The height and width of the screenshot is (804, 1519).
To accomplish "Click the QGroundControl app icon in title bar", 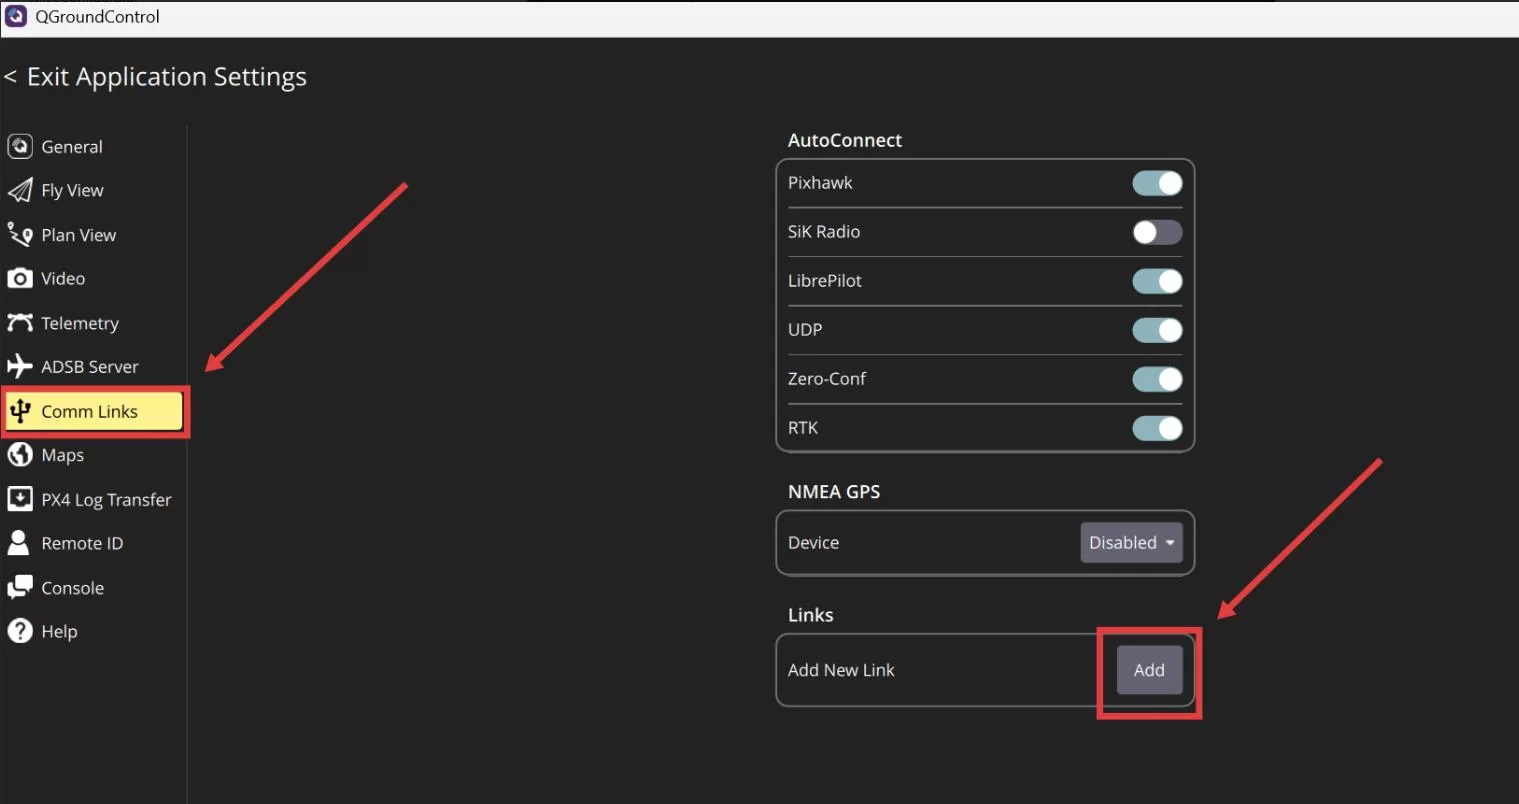I will [16, 17].
